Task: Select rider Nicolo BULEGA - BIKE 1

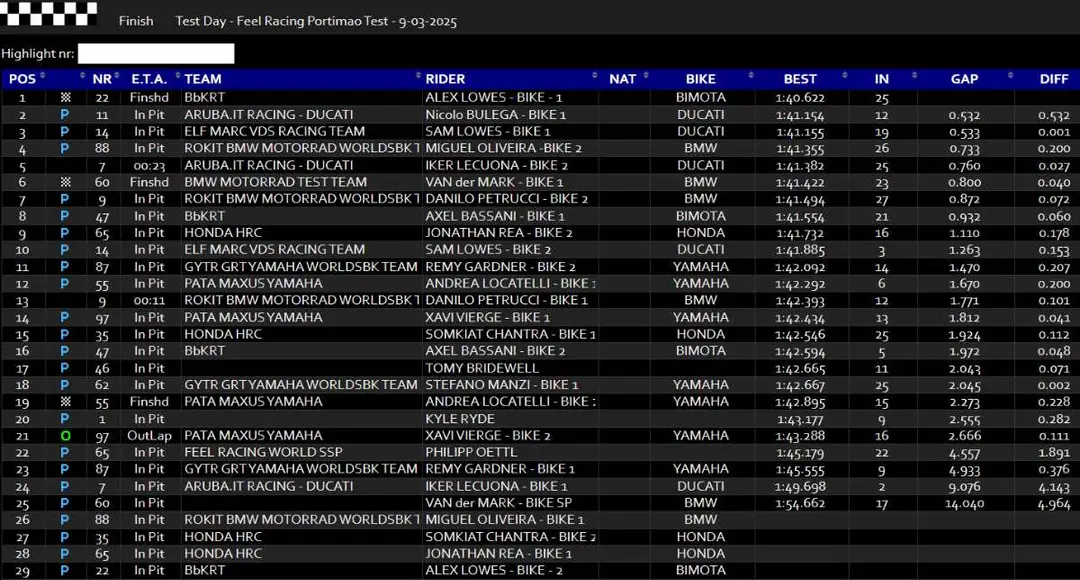Action: [495, 114]
